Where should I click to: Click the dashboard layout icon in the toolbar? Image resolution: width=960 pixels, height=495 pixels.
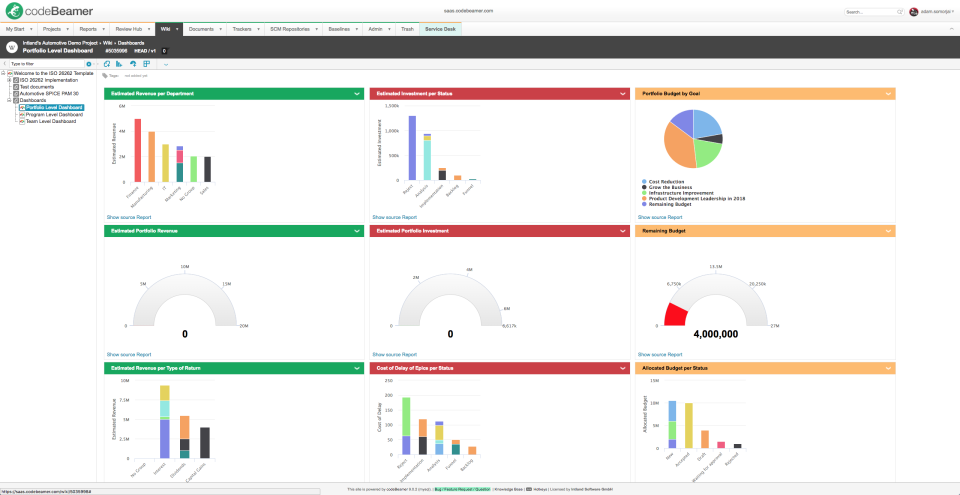(146, 64)
